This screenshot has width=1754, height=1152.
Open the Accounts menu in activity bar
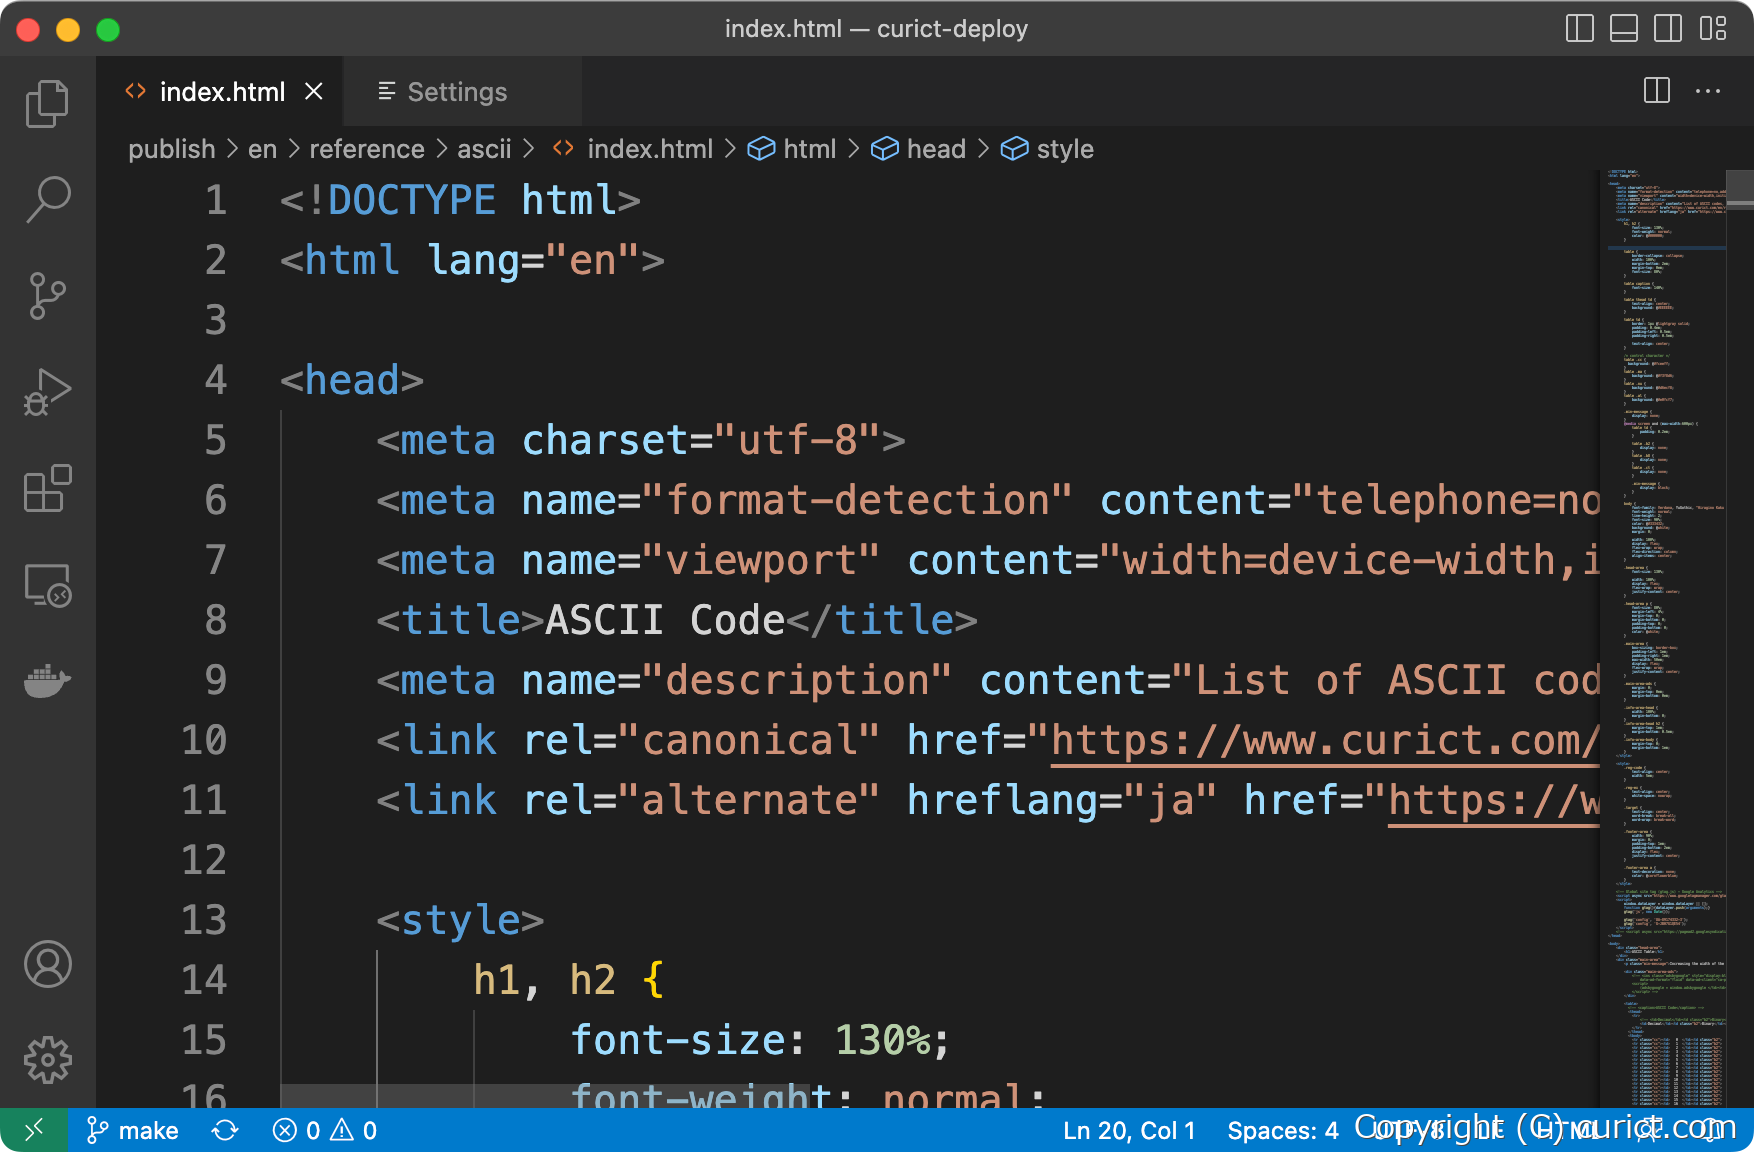click(47, 965)
